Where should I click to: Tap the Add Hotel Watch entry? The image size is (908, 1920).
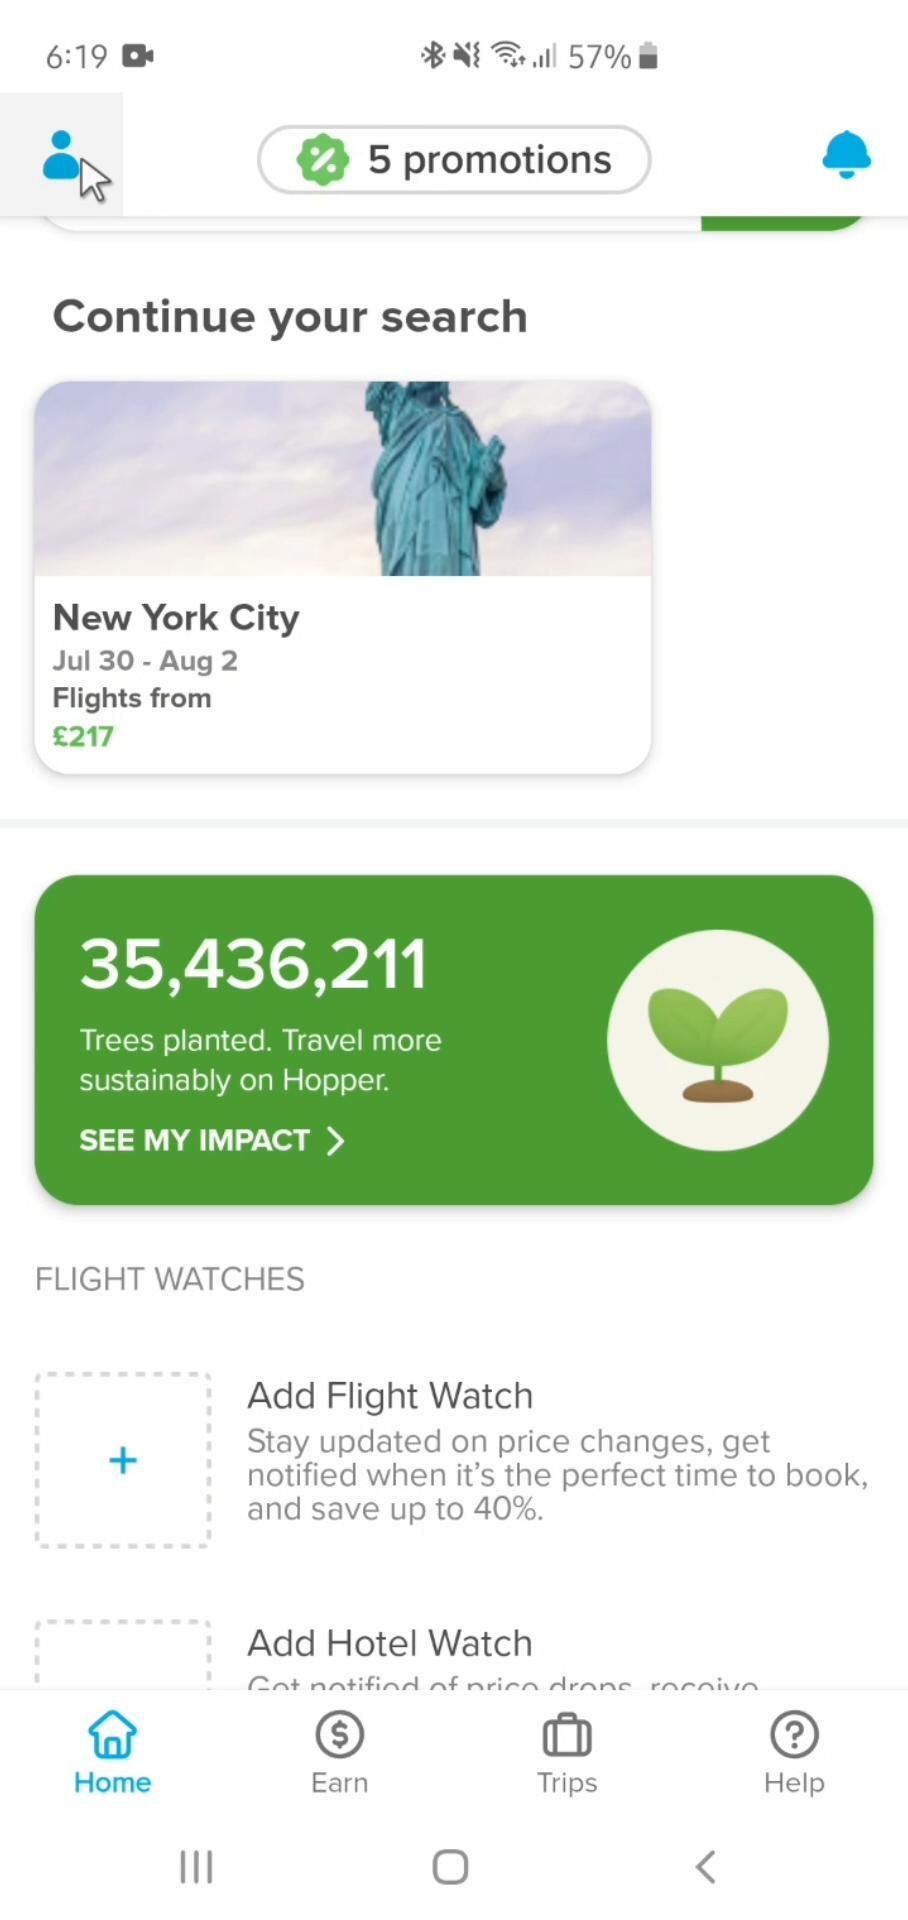click(x=390, y=1644)
